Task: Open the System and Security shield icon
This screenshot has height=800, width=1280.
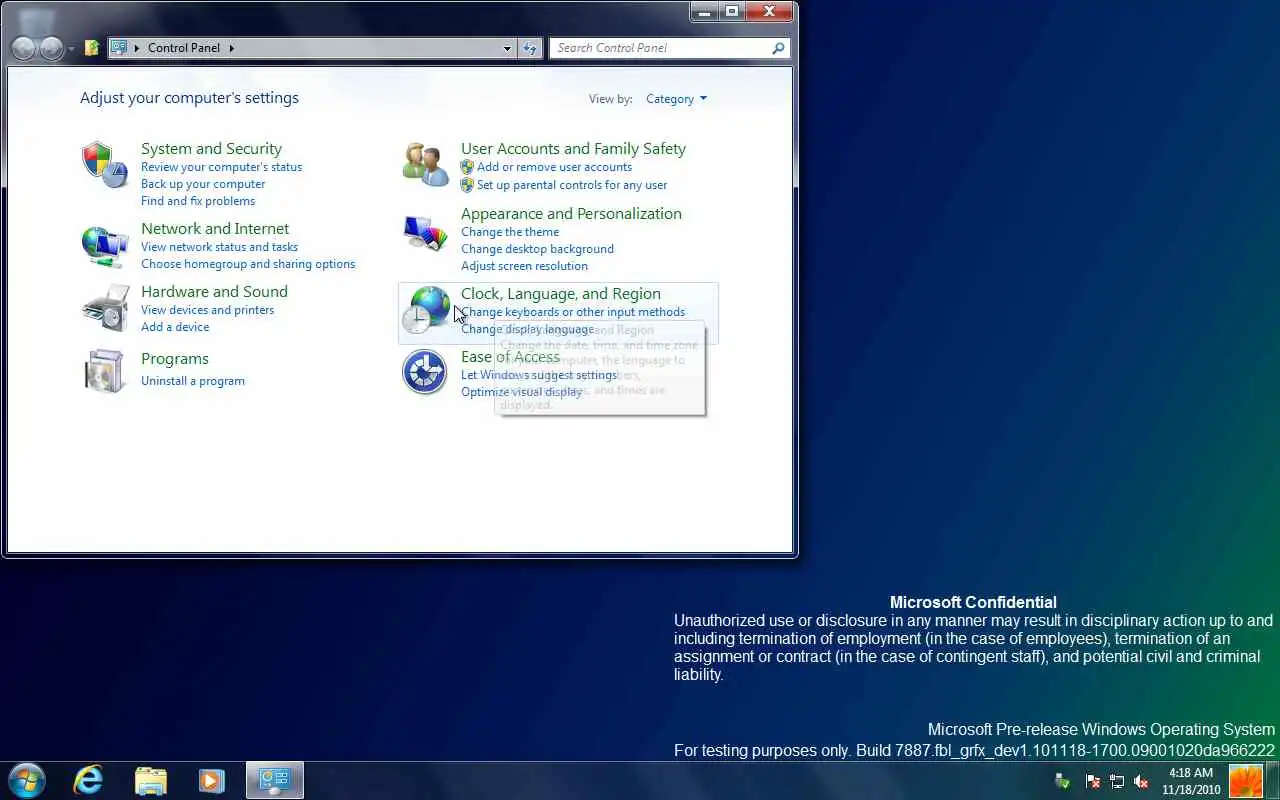Action: (x=105, y=163)
